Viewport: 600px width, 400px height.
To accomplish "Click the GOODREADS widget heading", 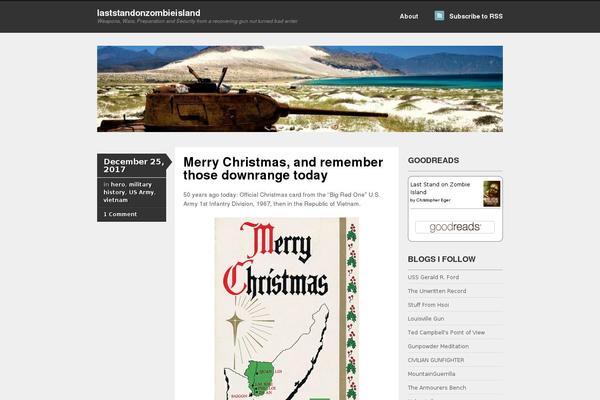I will click(433, 160).
